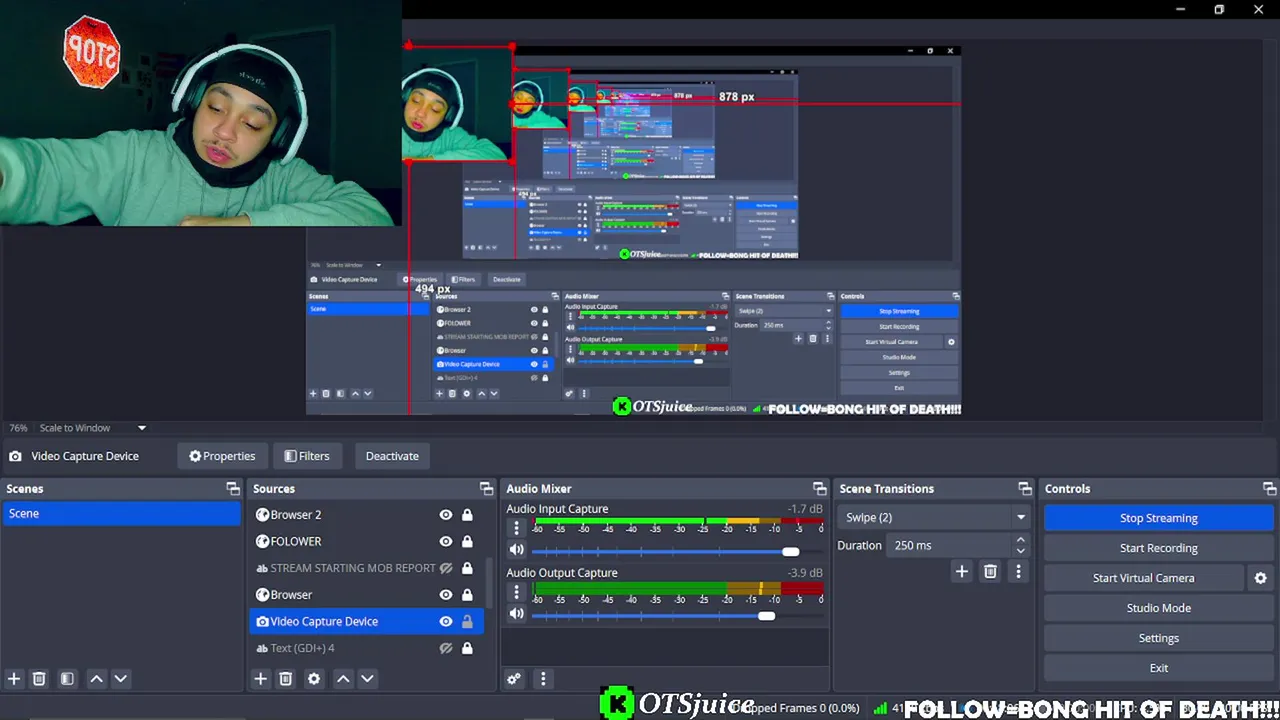Viewport: 1280px width, 720px height.
Task: Move source up arrow in Sources panel
Action: click(343, 679)
